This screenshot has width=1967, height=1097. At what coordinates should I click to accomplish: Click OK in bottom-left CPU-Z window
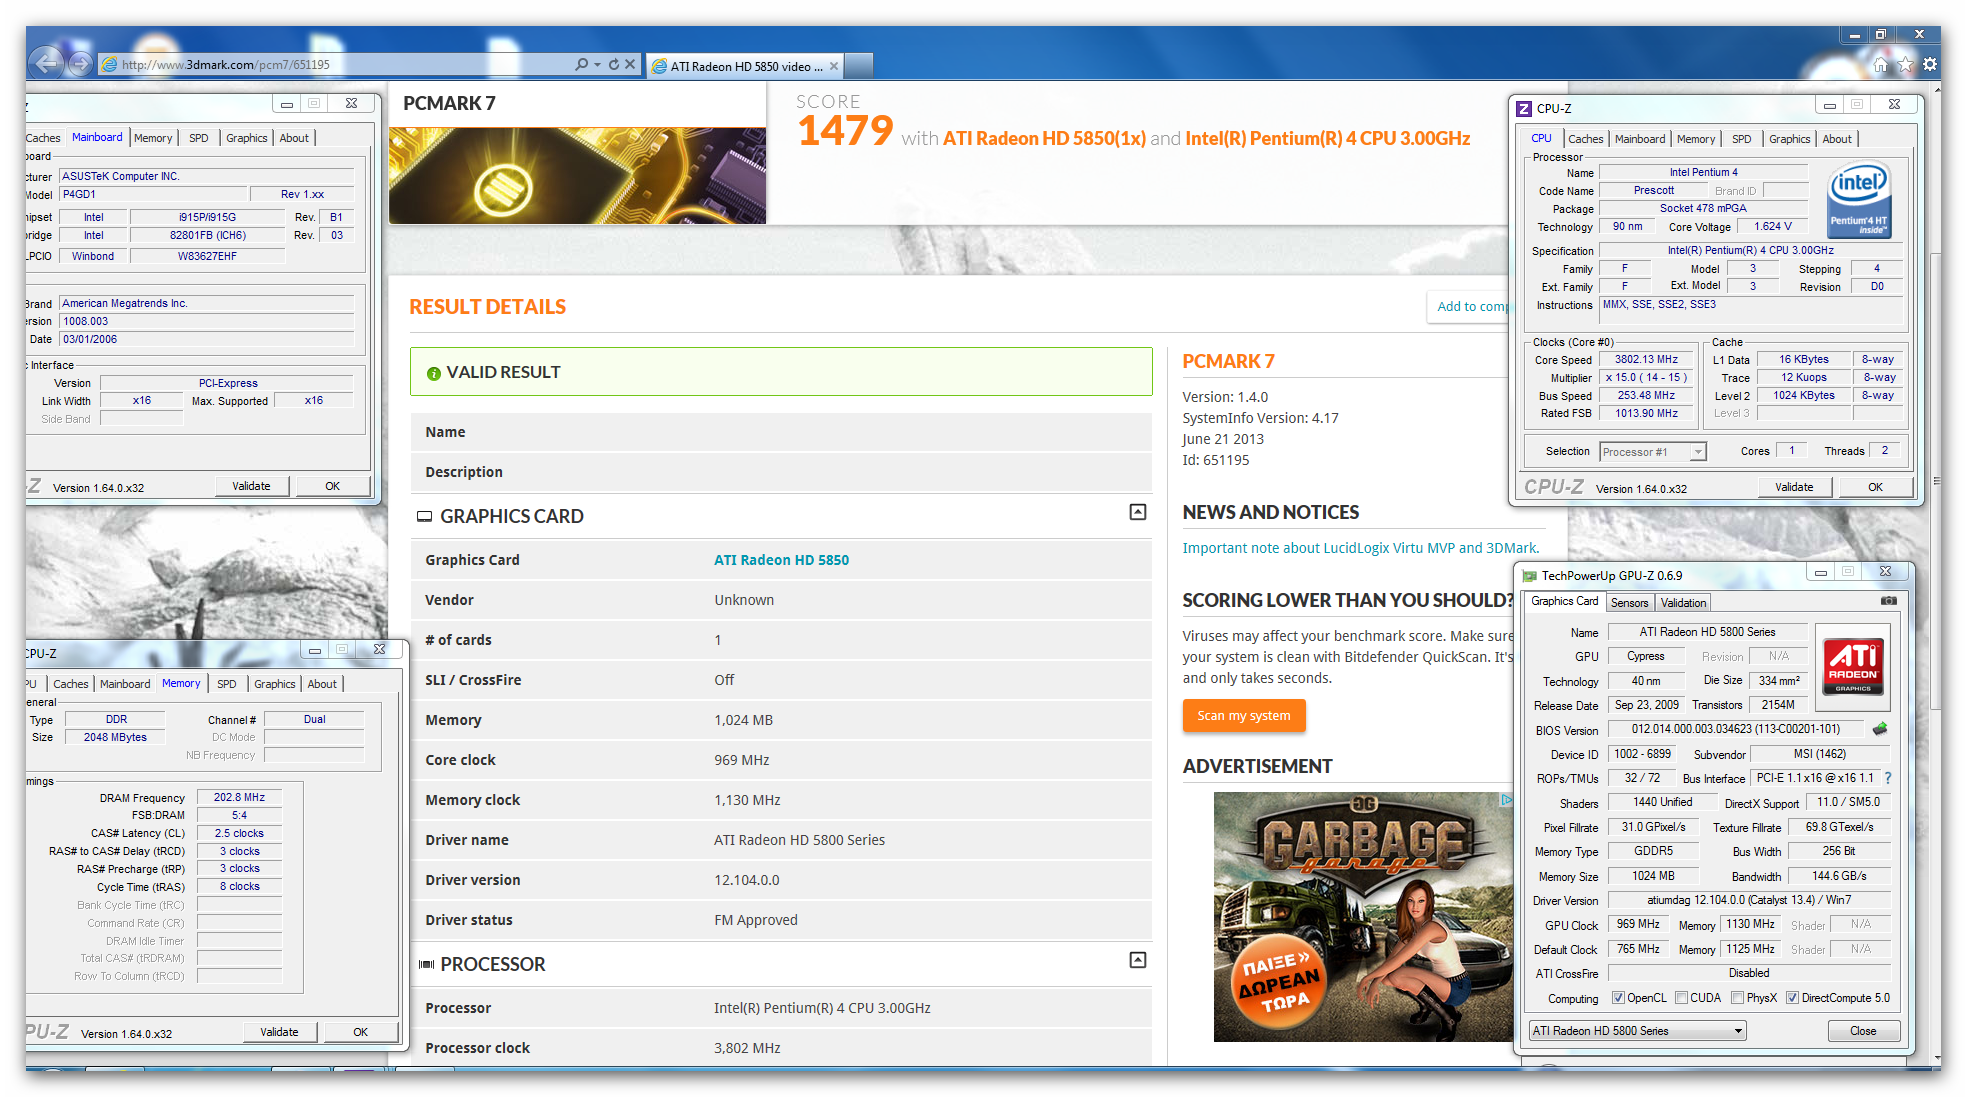pyautogui.click(x=360, y=1032)
